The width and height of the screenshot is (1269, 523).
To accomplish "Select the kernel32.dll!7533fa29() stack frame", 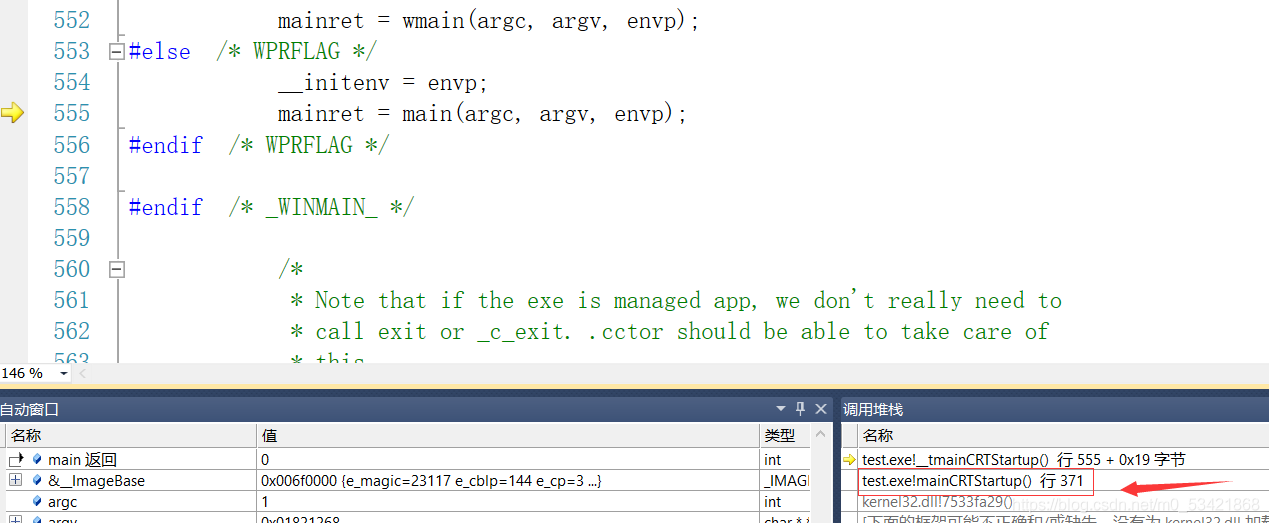I will (x=937, y=502).
